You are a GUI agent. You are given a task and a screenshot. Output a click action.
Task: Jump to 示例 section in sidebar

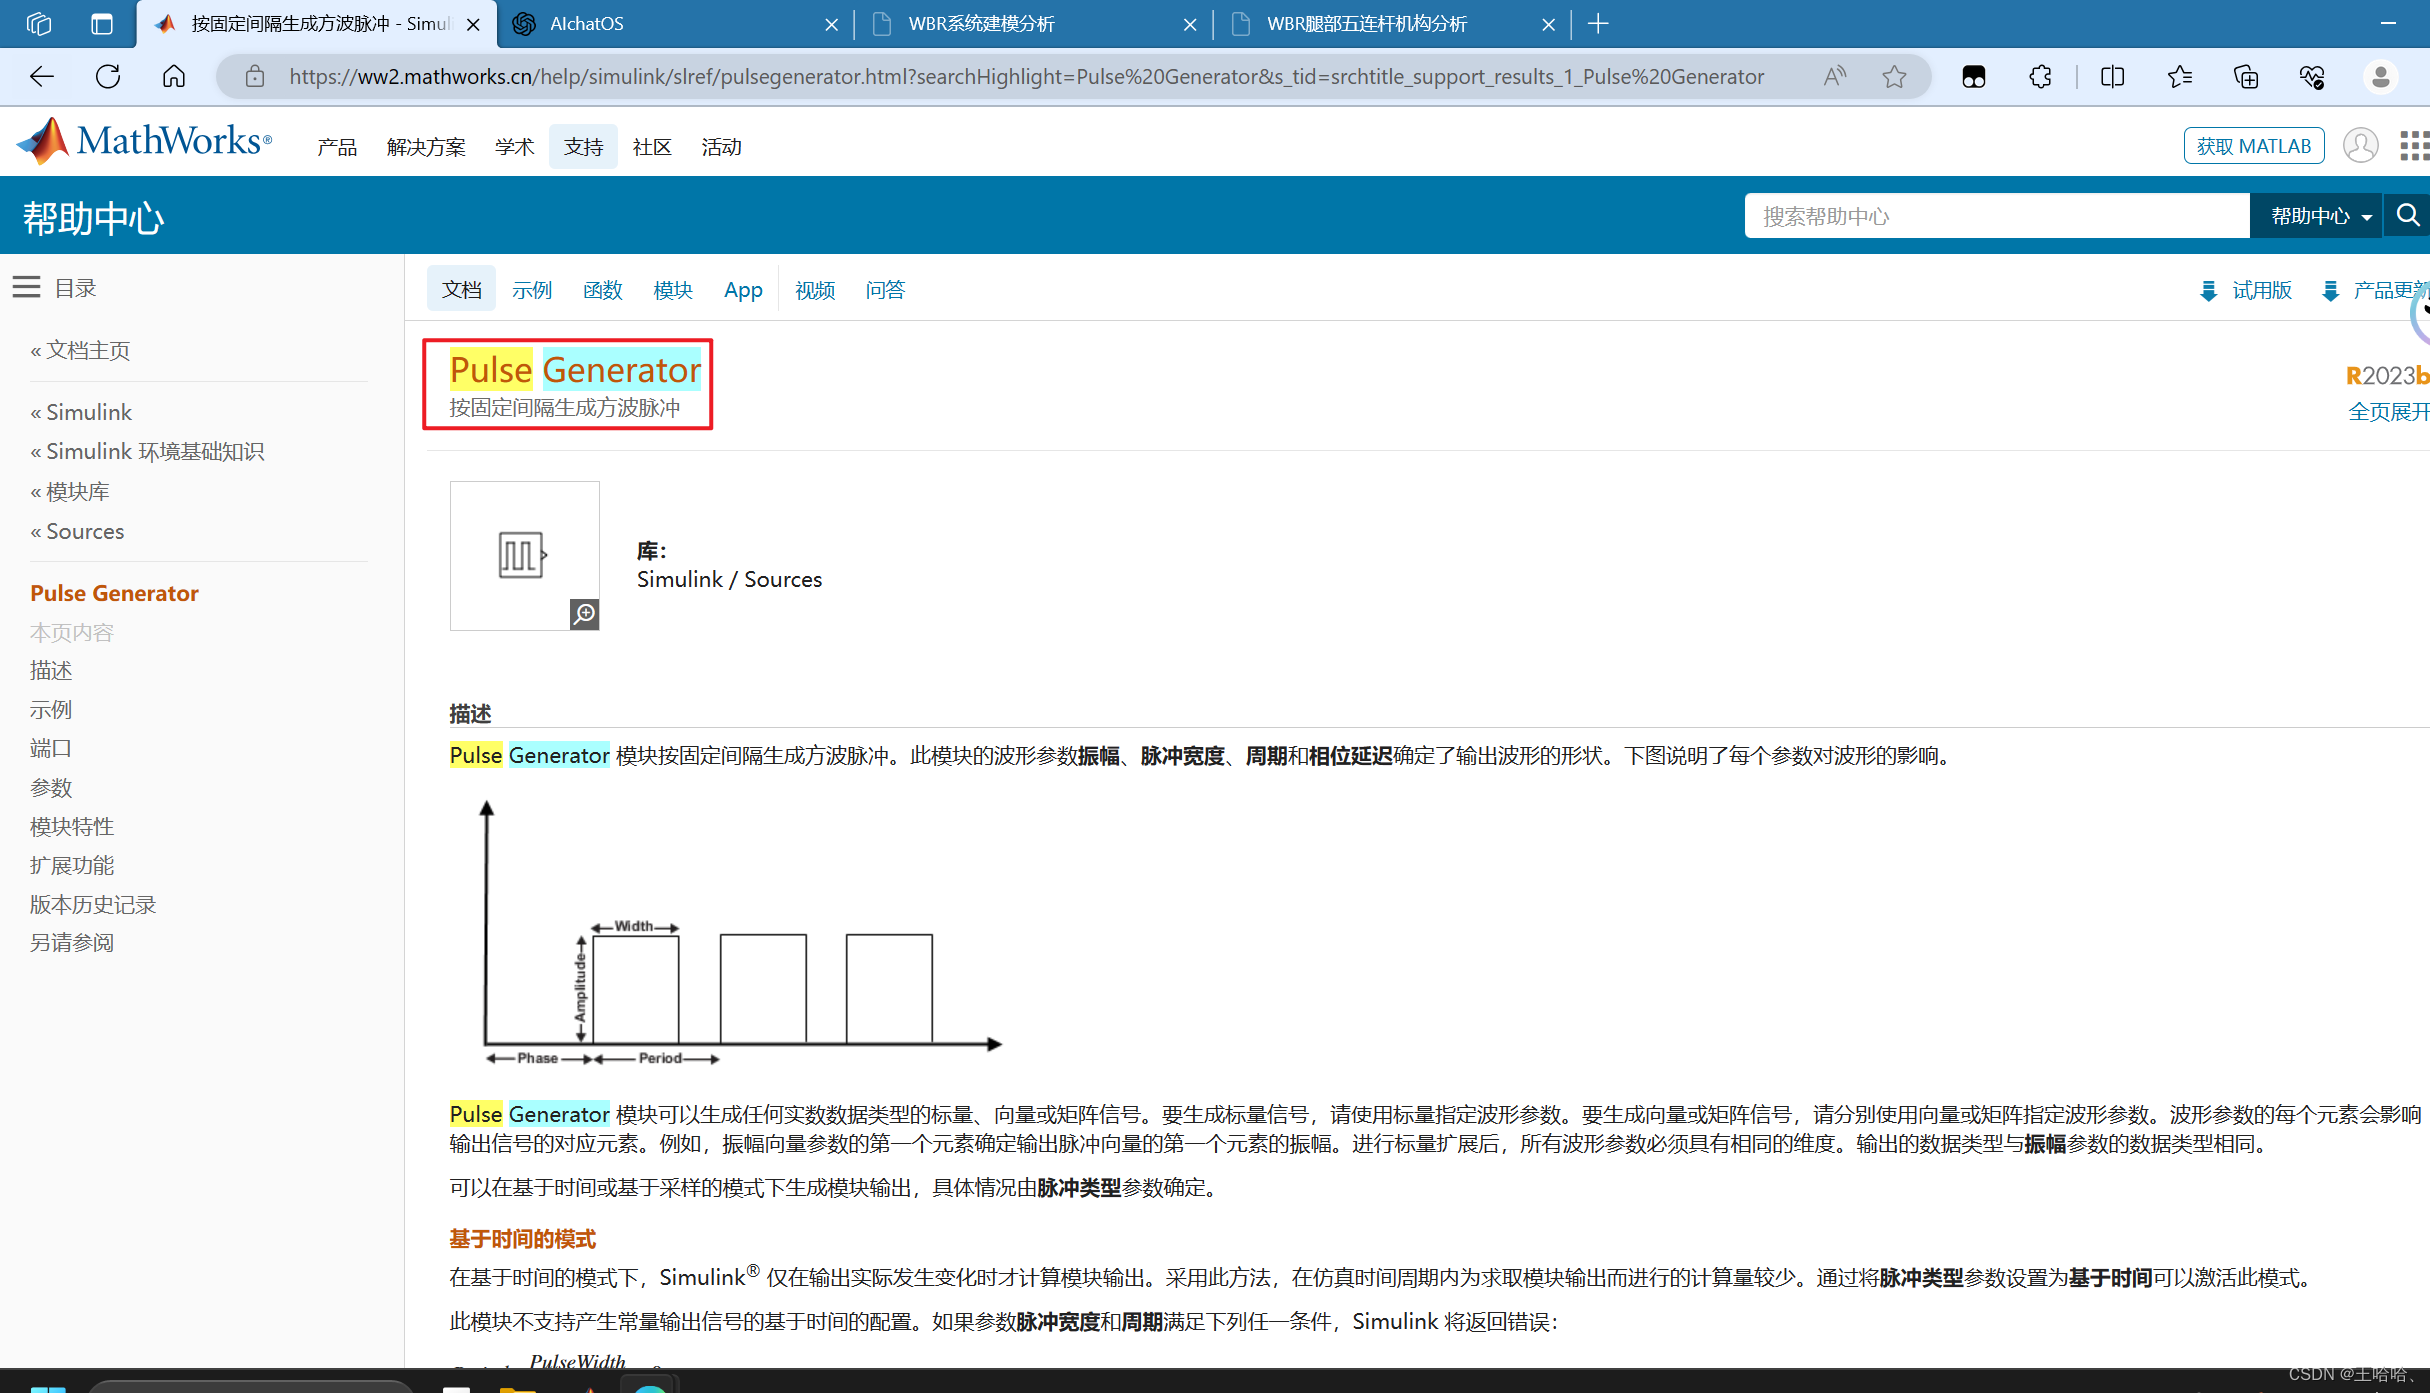pyautogui.click(x=51, y=709)
